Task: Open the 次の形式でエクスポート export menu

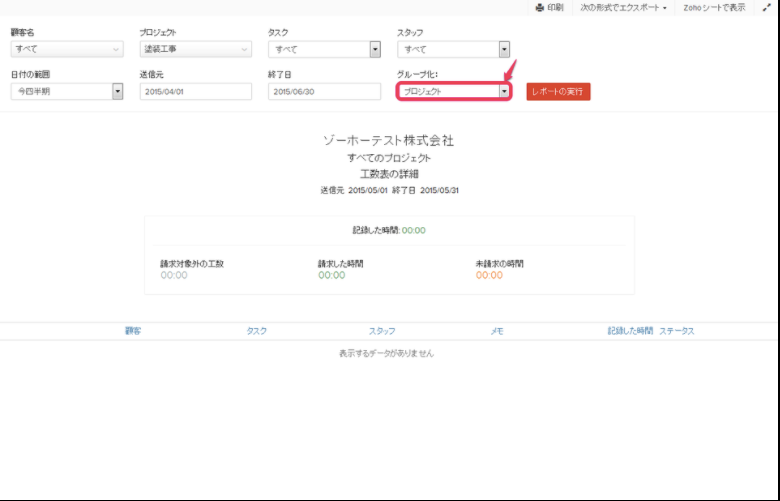Action: pos(624,7)
